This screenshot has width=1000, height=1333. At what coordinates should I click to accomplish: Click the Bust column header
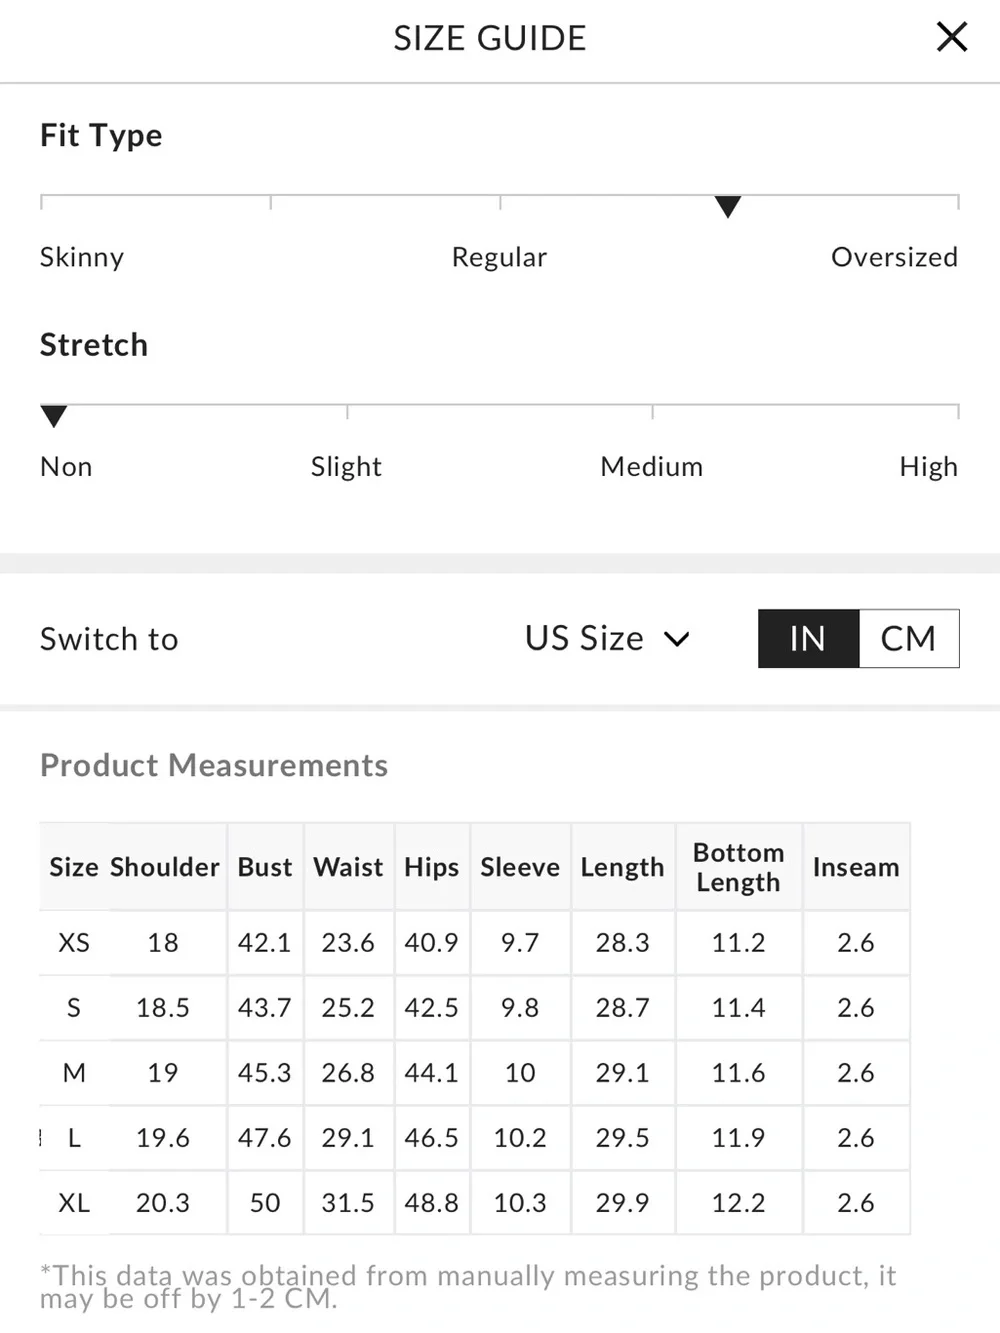265,867
